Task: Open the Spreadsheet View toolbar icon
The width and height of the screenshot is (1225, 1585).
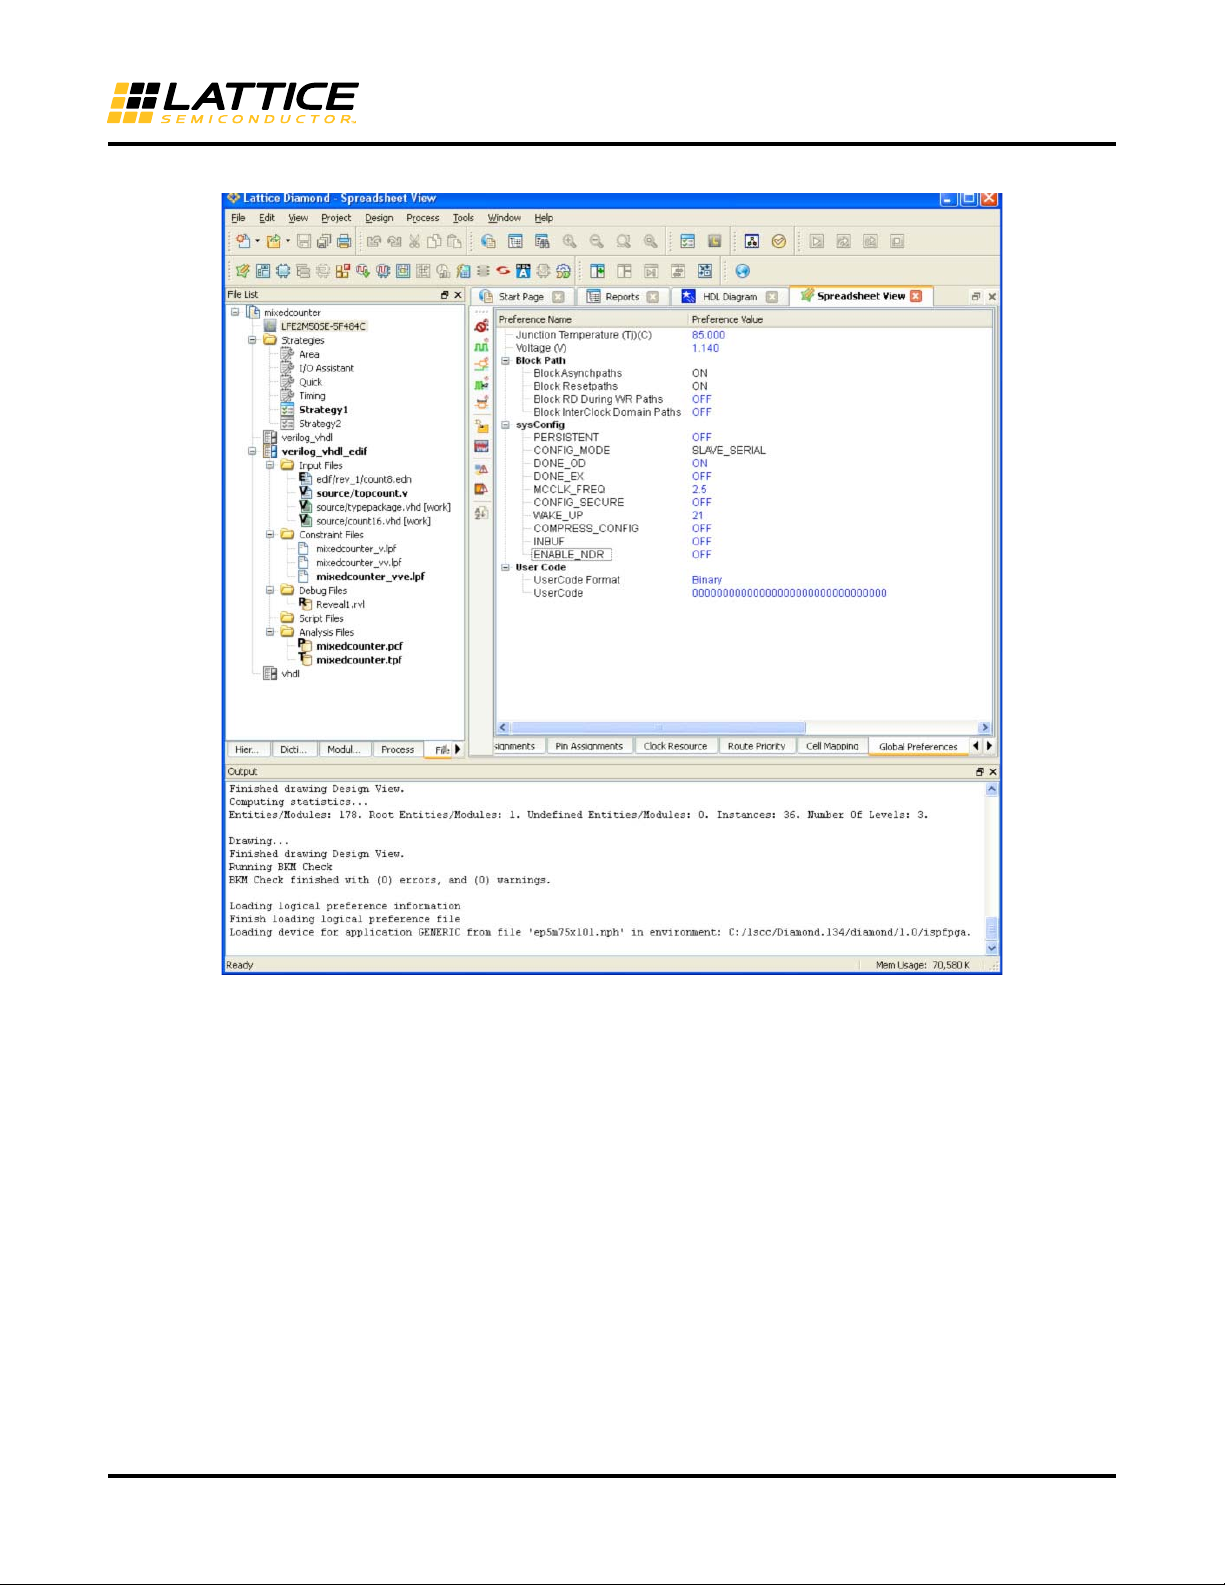Action: click(242, 271)
